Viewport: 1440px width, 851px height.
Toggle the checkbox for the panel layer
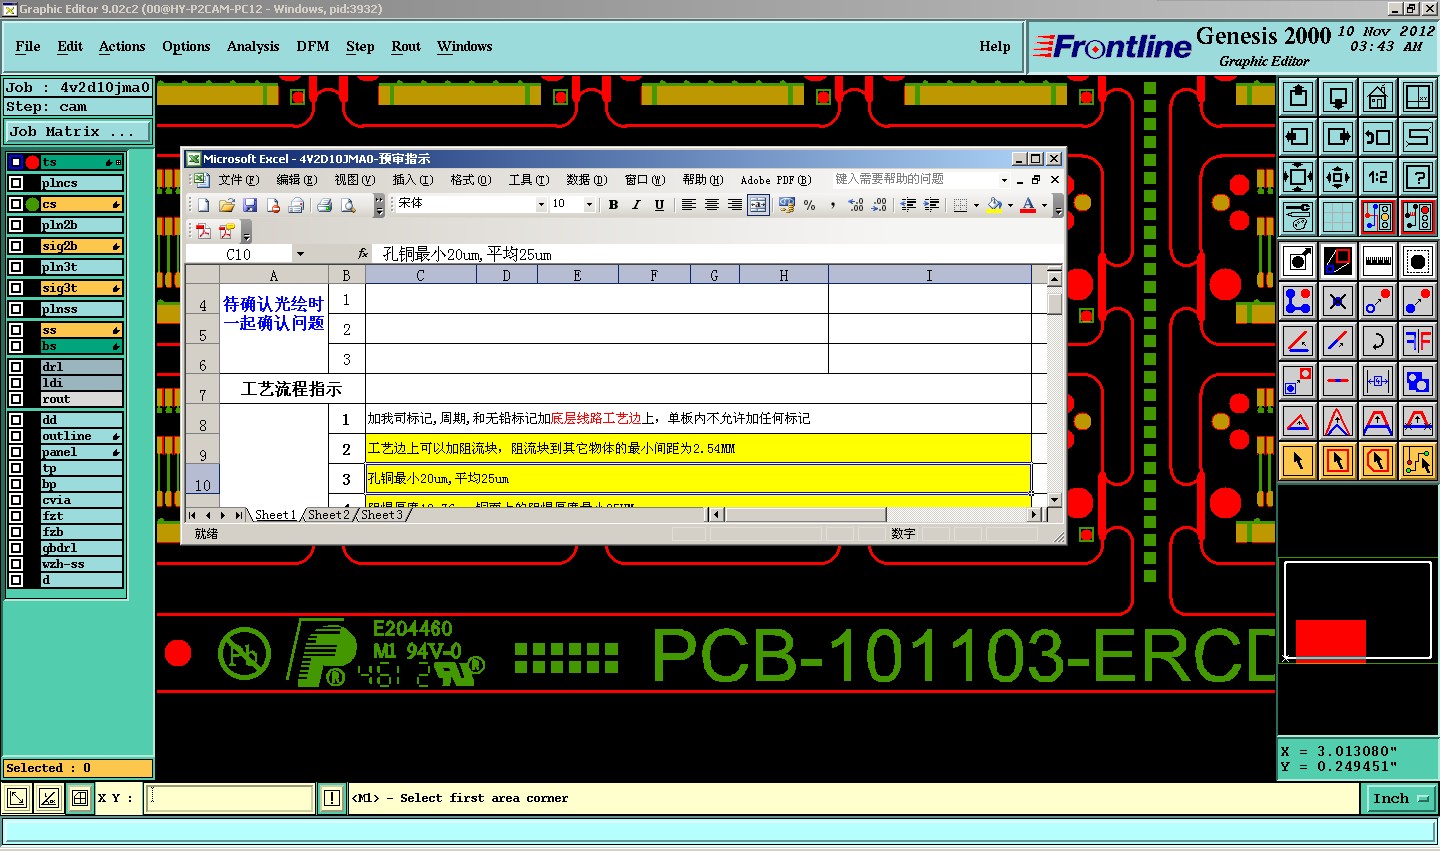(x=16, y=452)
